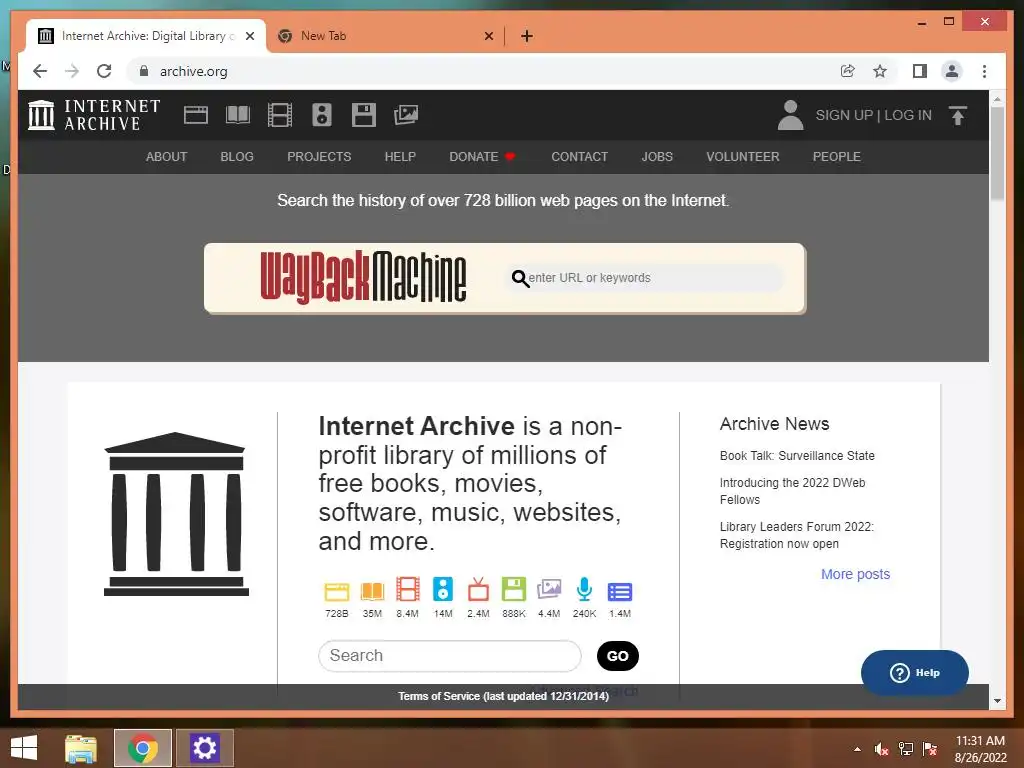Click the Wayback Machine logo

(363, 278)
